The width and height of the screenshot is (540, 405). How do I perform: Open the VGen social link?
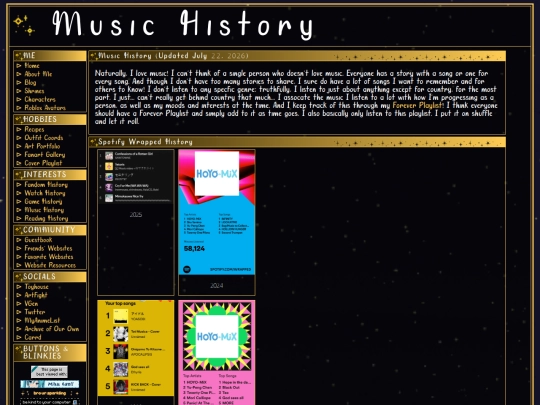(31, 303)
